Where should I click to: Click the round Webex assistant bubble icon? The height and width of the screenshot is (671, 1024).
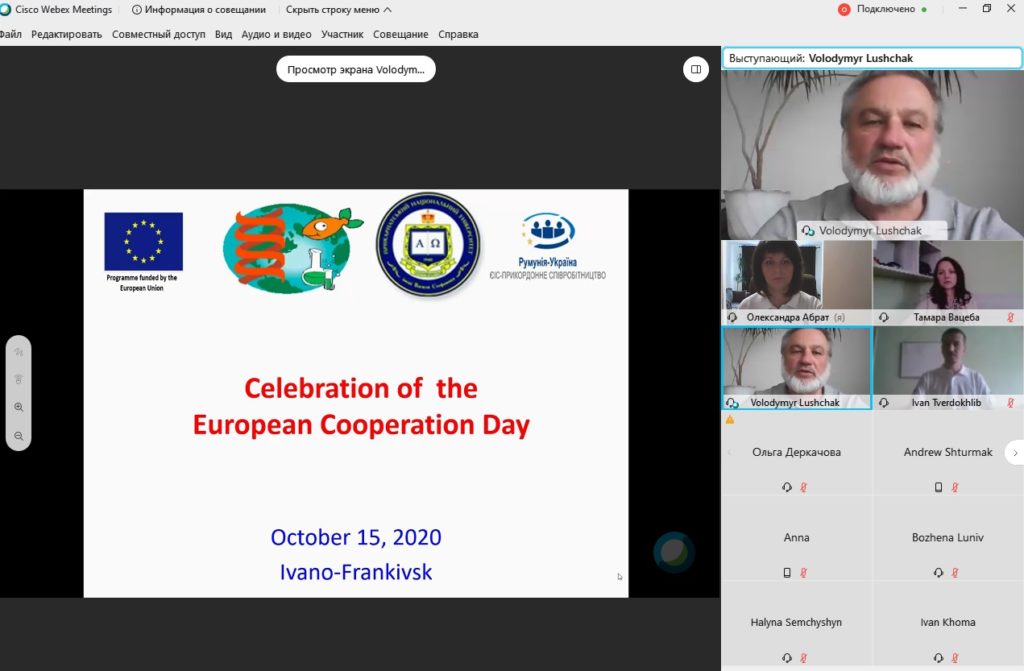coord(674,552)
